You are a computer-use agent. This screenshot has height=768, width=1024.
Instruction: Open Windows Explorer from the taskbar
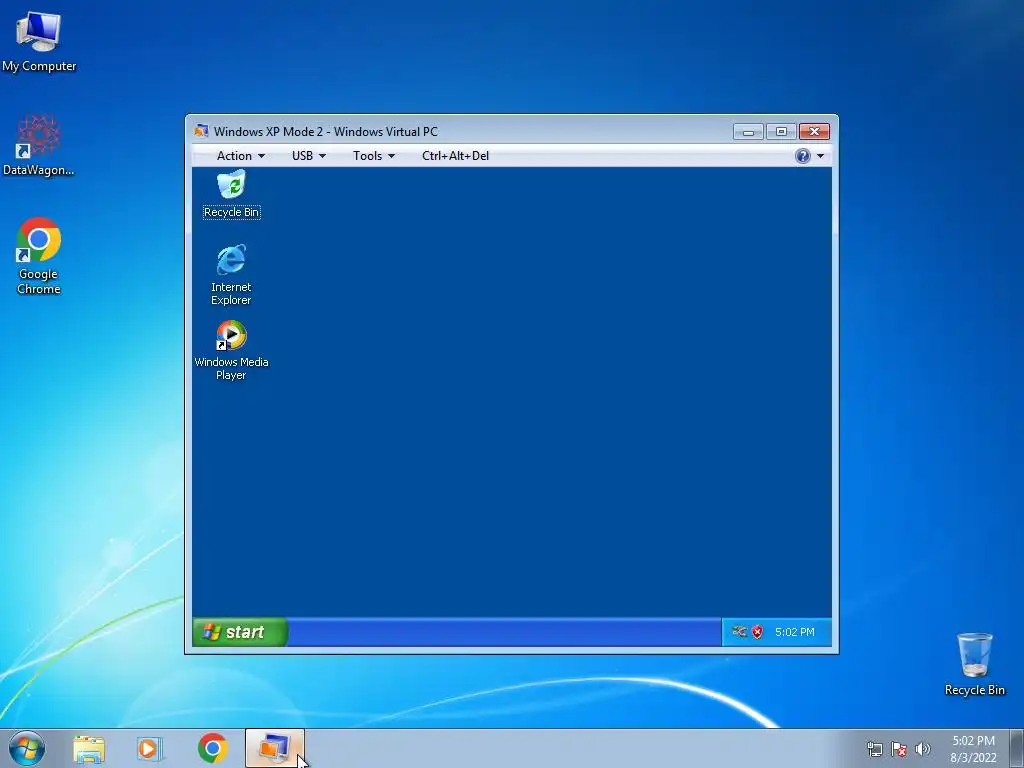click(x=89, y=748)
